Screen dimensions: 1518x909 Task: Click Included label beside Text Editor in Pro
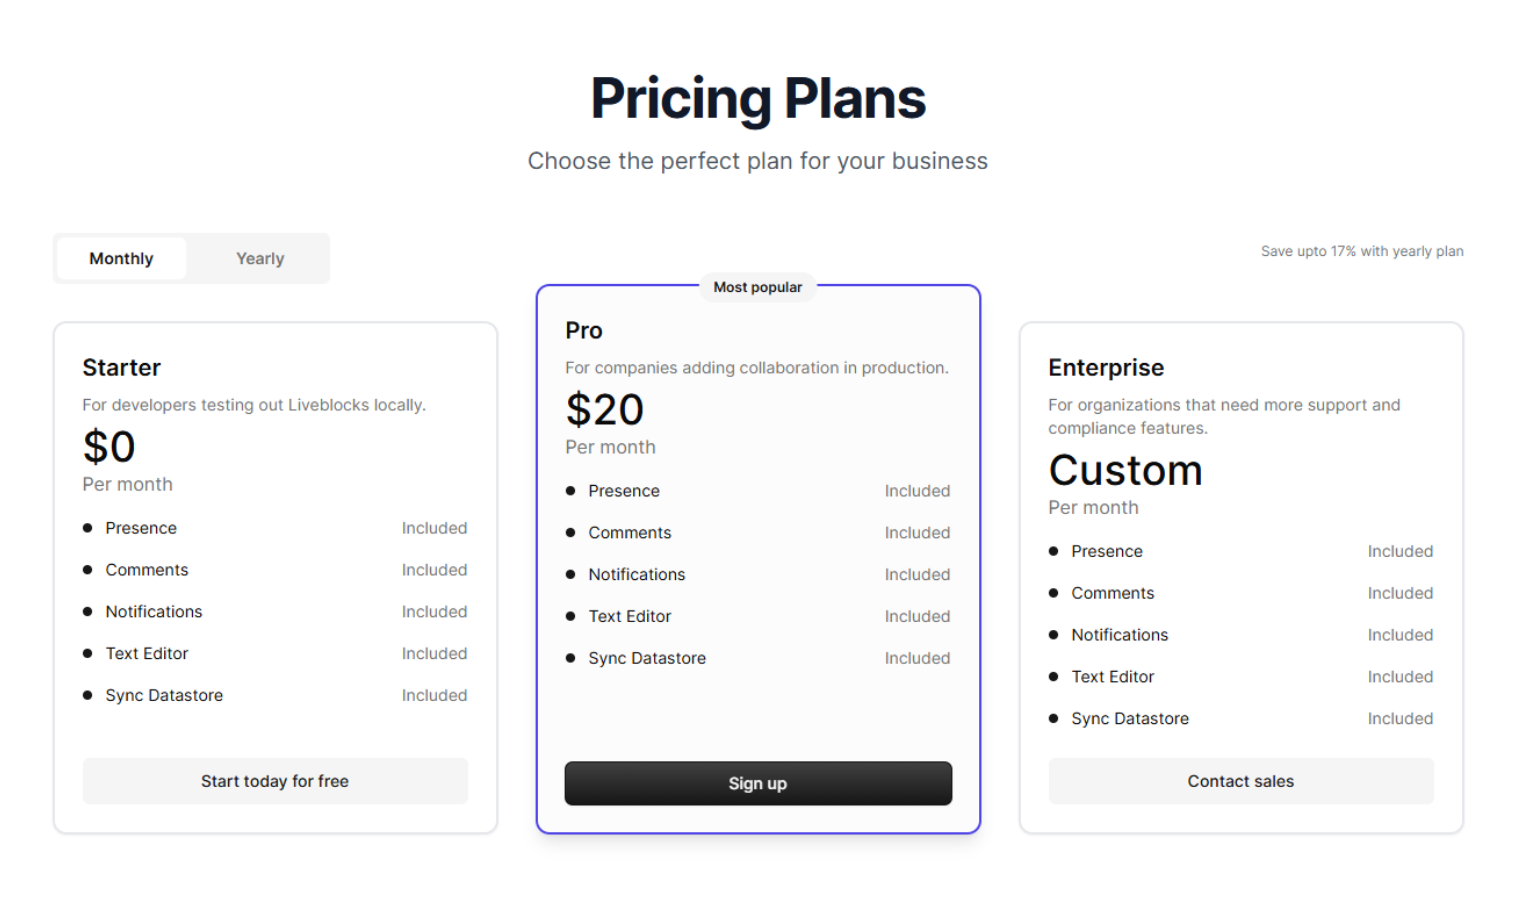(917, 616)
